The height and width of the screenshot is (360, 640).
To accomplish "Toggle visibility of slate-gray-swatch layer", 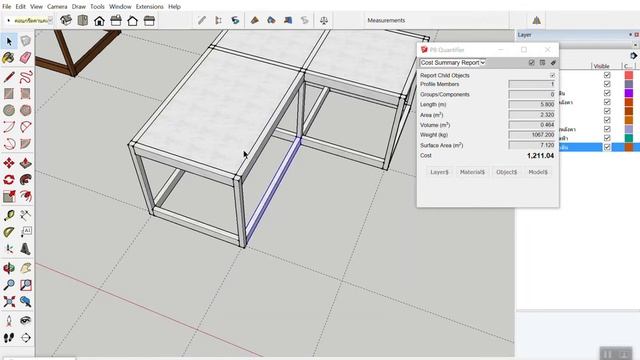I will click(607, 84).
